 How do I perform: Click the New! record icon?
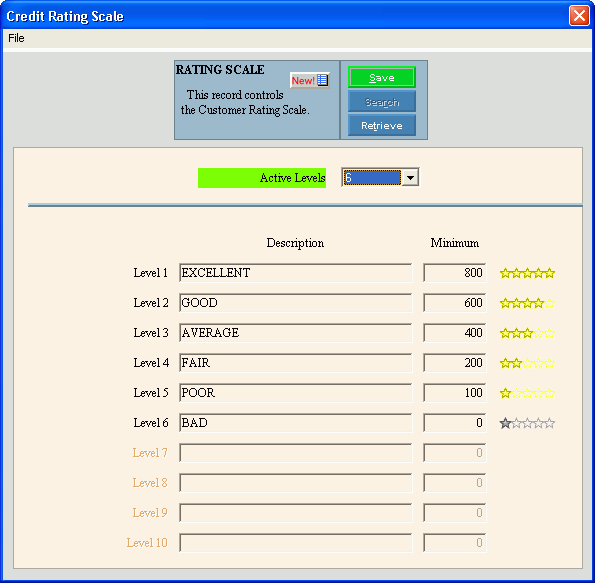point(310,80)
